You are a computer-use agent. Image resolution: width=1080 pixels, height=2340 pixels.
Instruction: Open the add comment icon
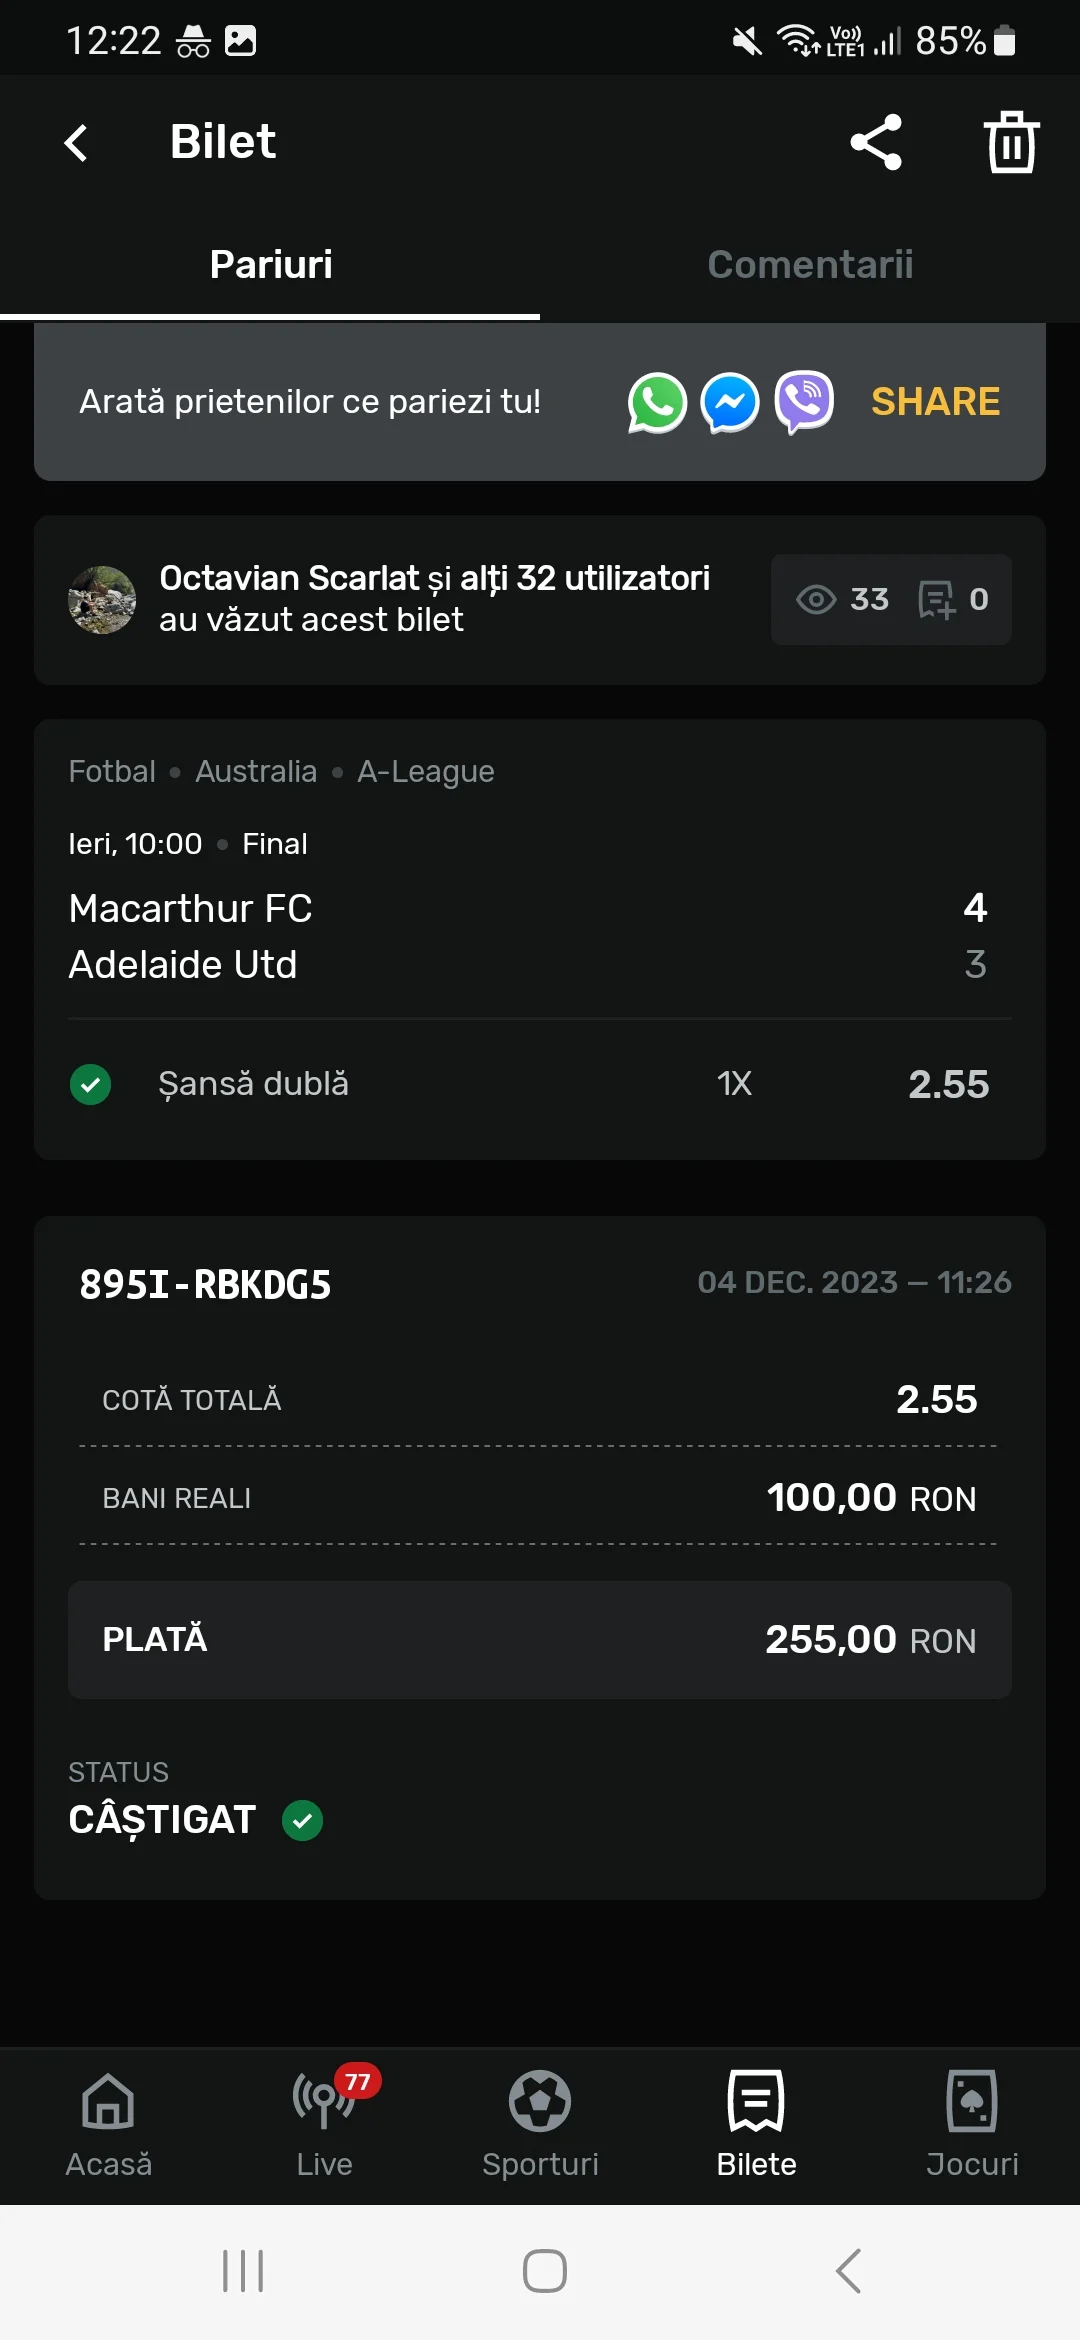tap(937, 600)
